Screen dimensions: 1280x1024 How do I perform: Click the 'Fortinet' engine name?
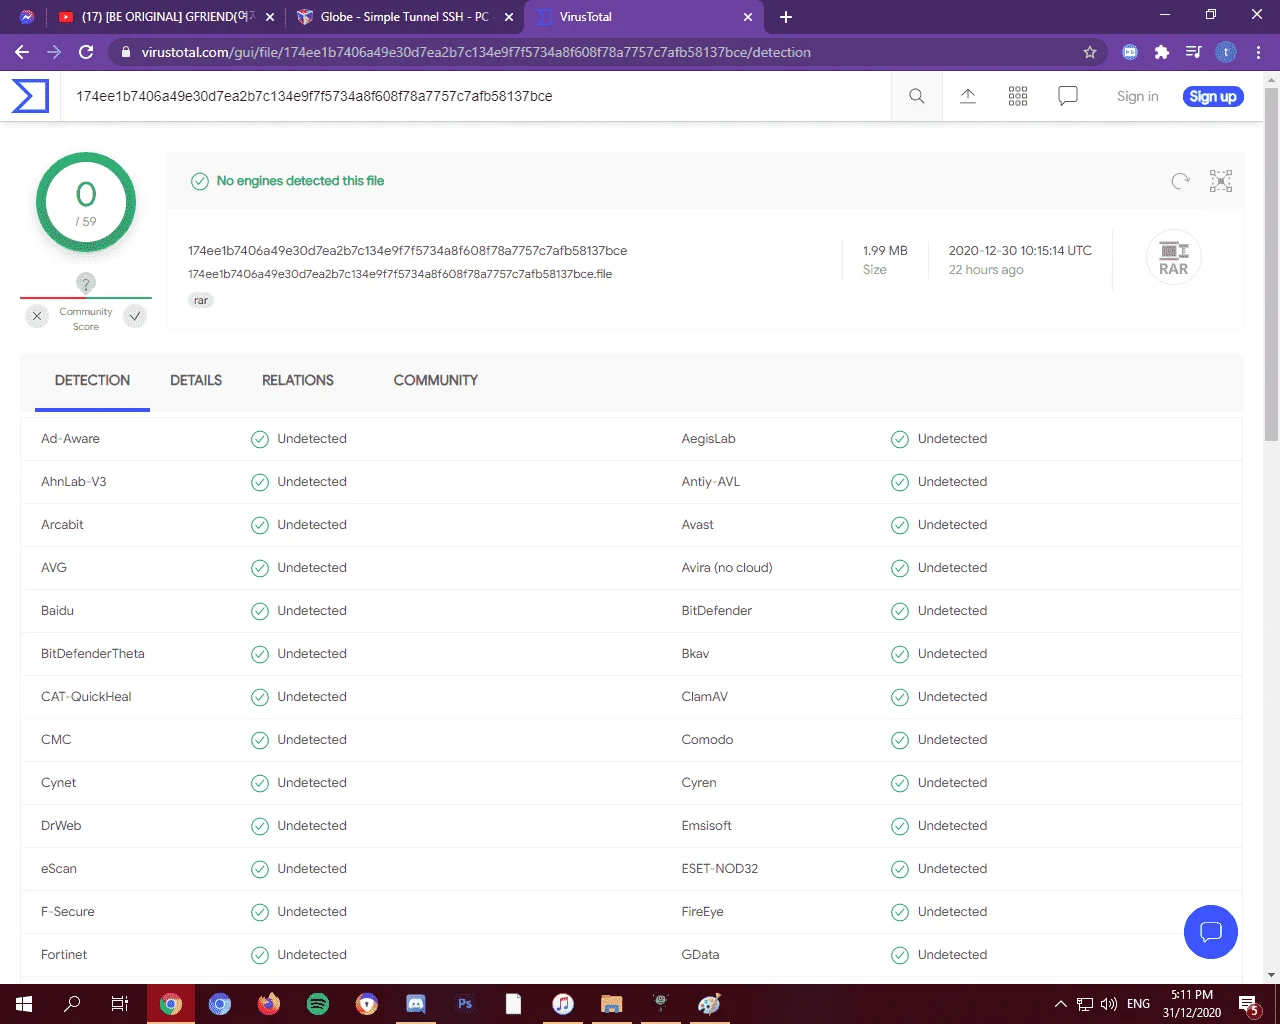64,955
